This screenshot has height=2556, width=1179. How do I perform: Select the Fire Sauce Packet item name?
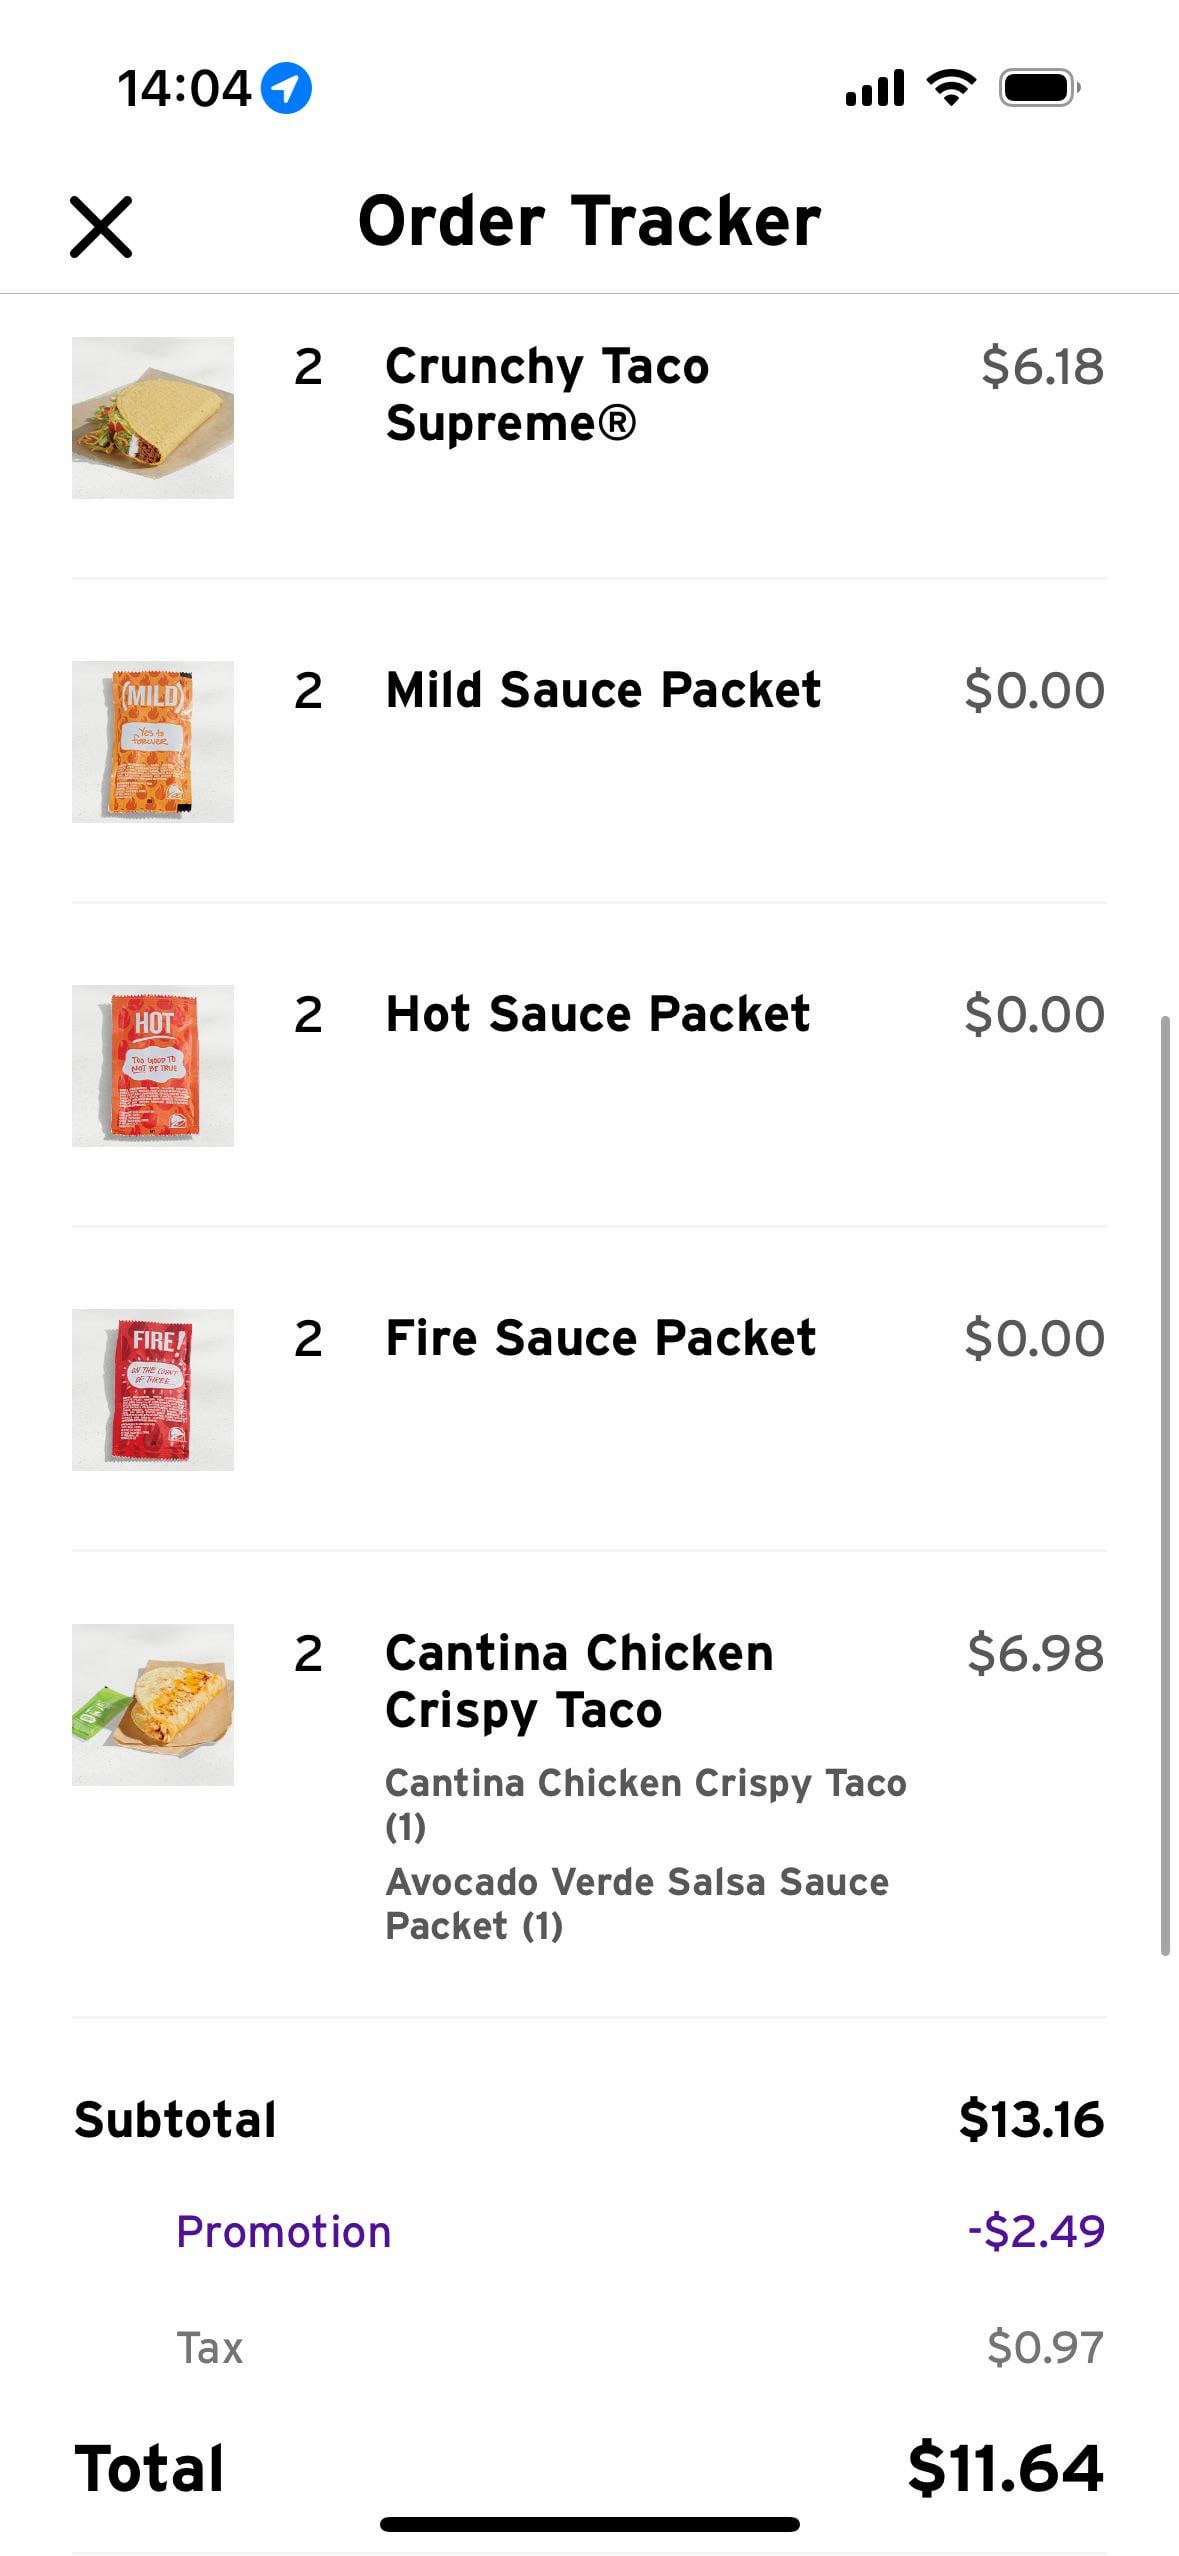click(600, 1338)
